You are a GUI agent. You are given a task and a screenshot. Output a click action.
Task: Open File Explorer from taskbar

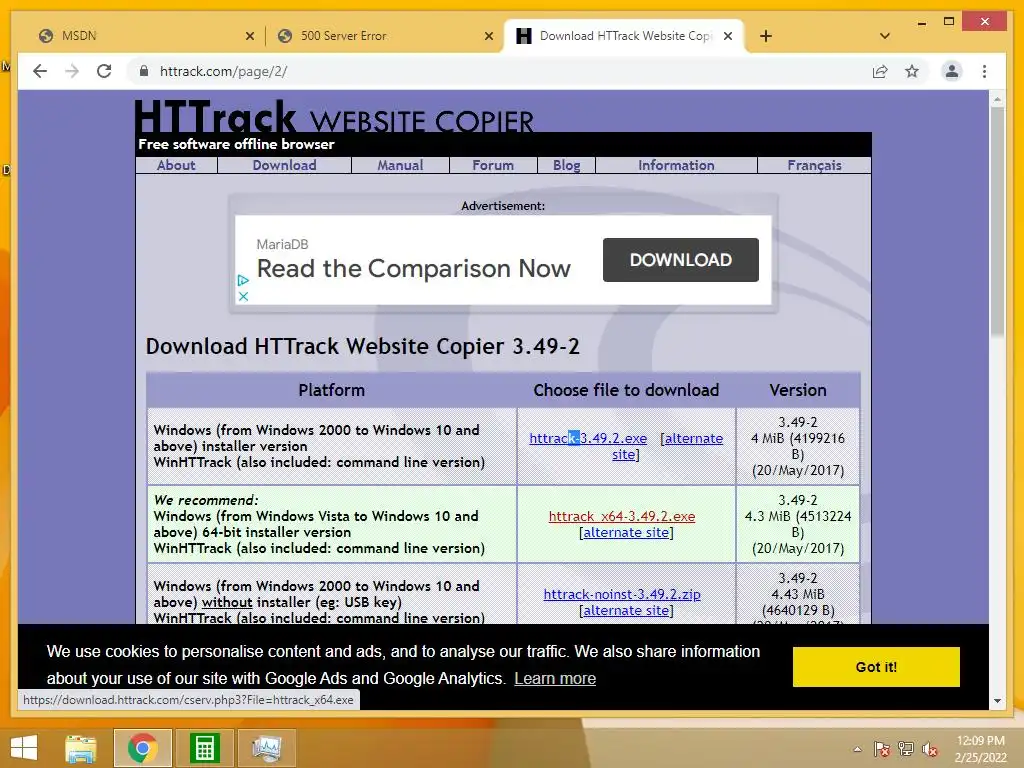click(81, 748)
